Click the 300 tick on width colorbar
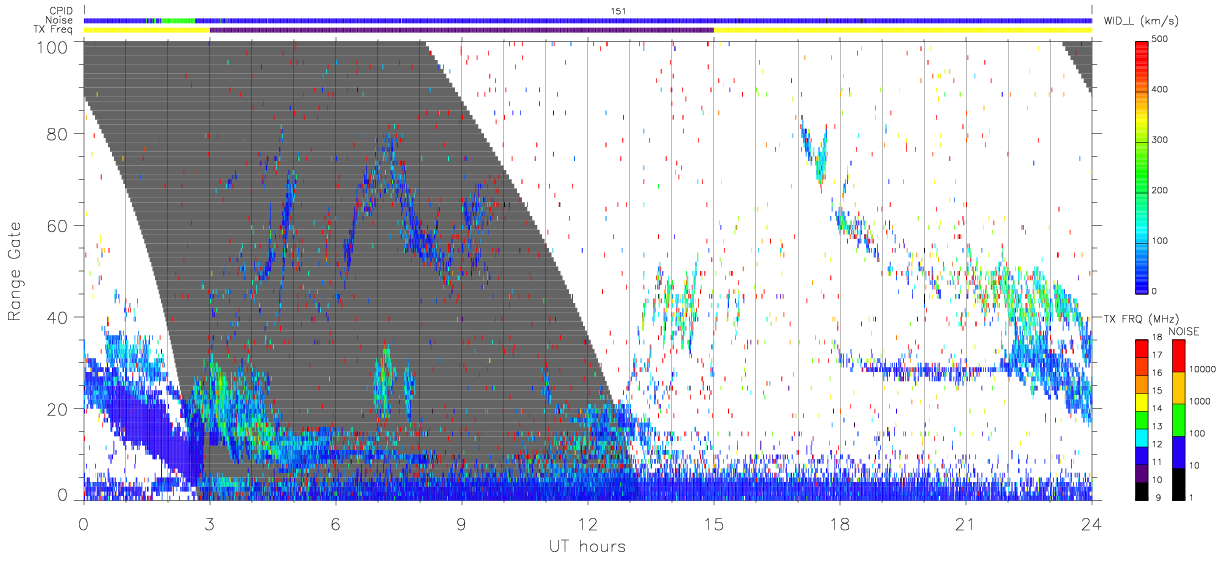The image size is (1228, 567). (x=1160, y=139)
